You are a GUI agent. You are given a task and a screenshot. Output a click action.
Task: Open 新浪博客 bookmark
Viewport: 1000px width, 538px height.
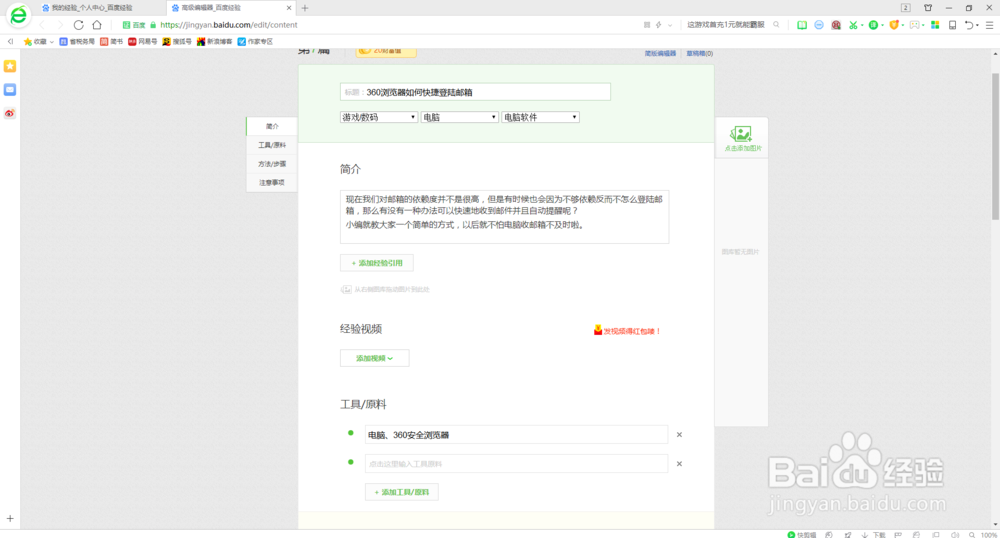214,41
